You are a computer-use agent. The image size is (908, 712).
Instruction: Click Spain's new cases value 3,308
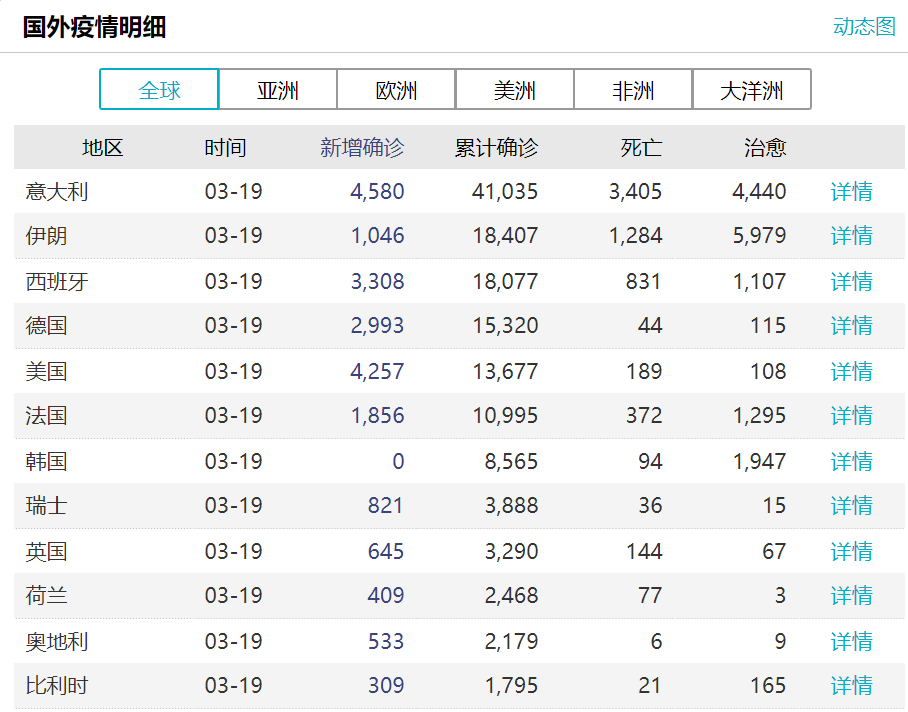(x=377, y=281)
